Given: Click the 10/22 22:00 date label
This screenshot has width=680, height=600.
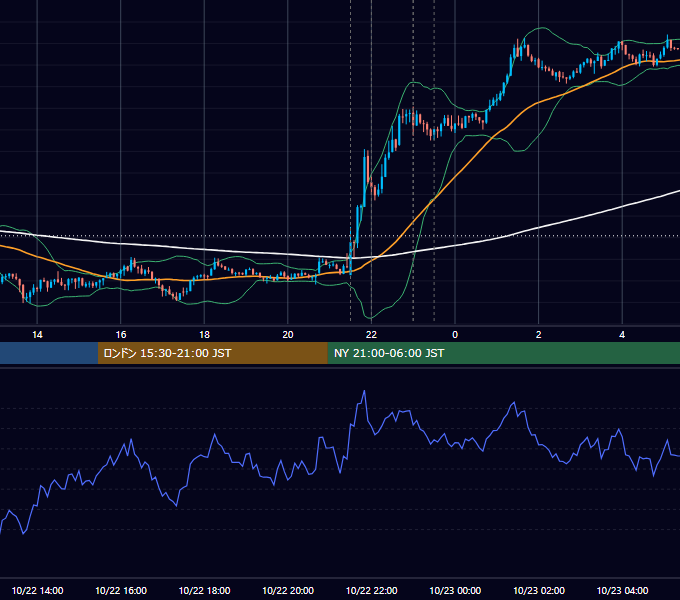Looking at the screenshot, I should point(371,590).
